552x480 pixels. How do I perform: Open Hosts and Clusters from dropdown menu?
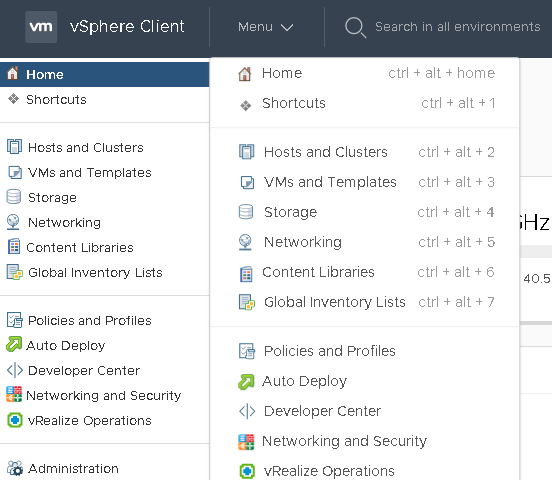tap(366, 152)
